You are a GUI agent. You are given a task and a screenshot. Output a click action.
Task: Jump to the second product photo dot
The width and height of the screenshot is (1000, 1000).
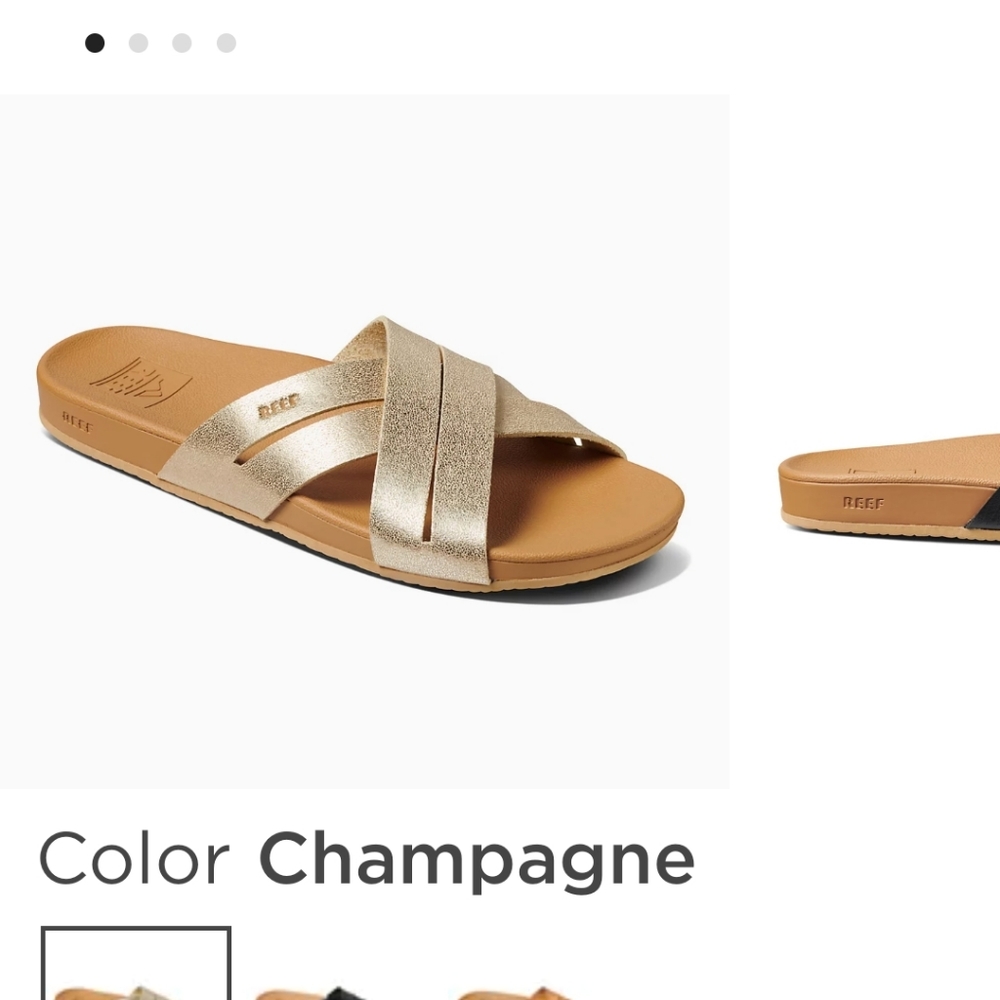pyautogui.click(x=139, y=43)
